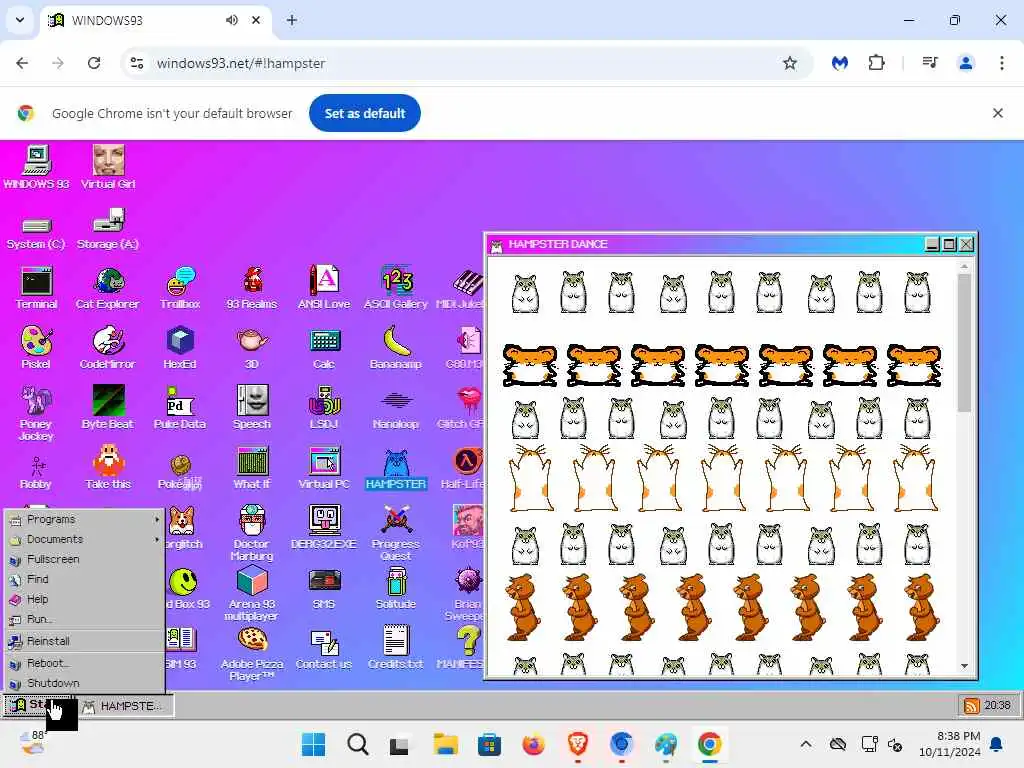The width and height of the screenshot is (1024, 768).
Task: Mute the WINDOWS93 tab audio
Action: tap(232, 20)
